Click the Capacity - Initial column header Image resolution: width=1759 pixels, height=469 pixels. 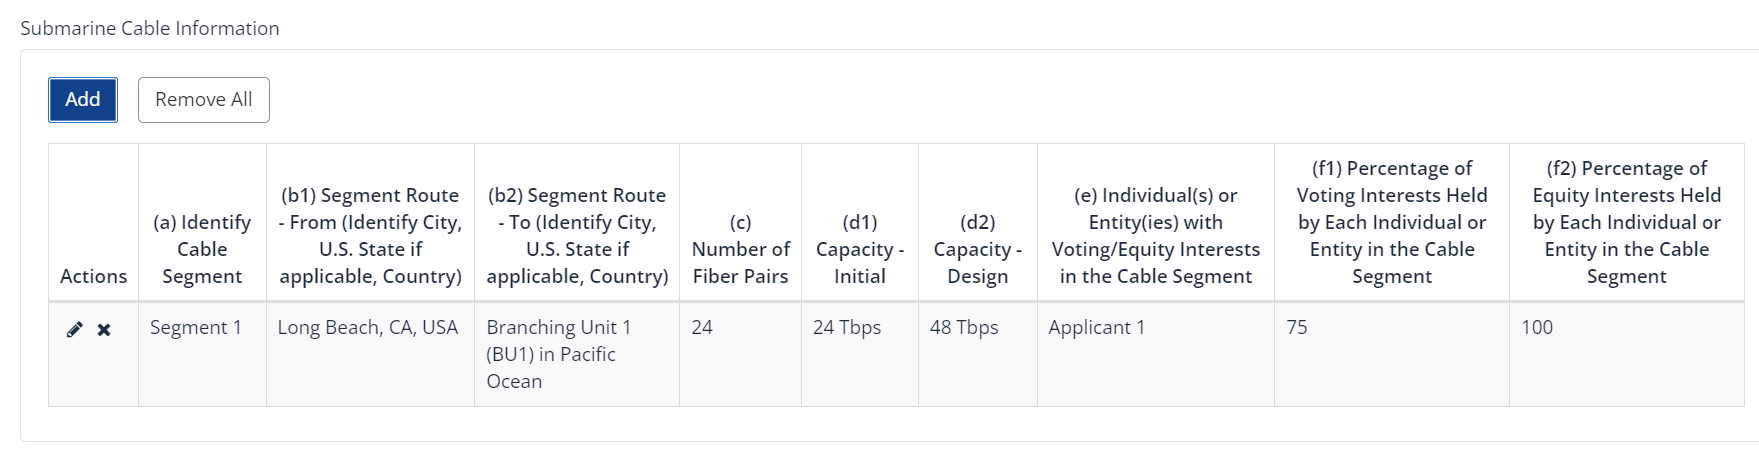[859, 249]
